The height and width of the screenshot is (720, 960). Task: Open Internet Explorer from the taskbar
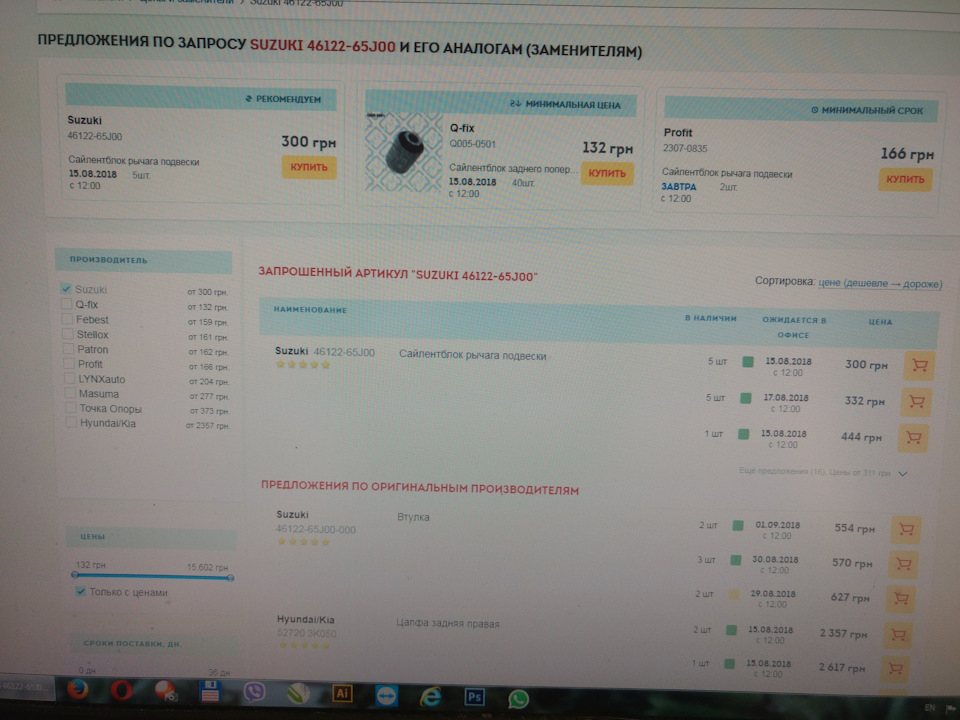pos(430,697)
